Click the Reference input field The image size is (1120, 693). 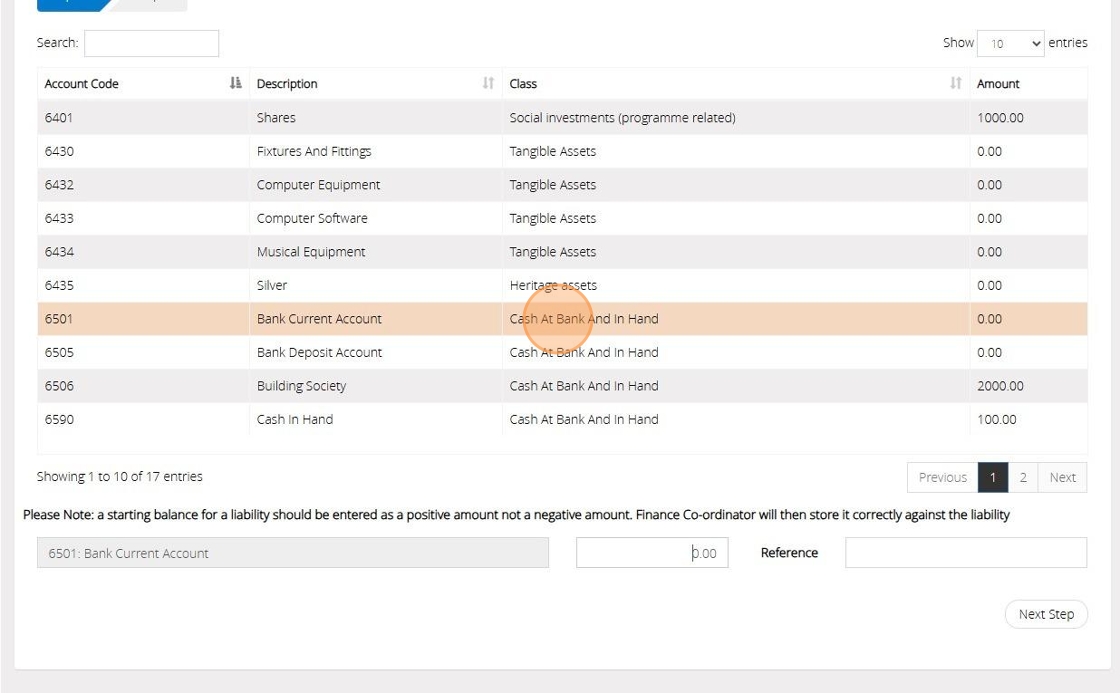pos(965,553)
